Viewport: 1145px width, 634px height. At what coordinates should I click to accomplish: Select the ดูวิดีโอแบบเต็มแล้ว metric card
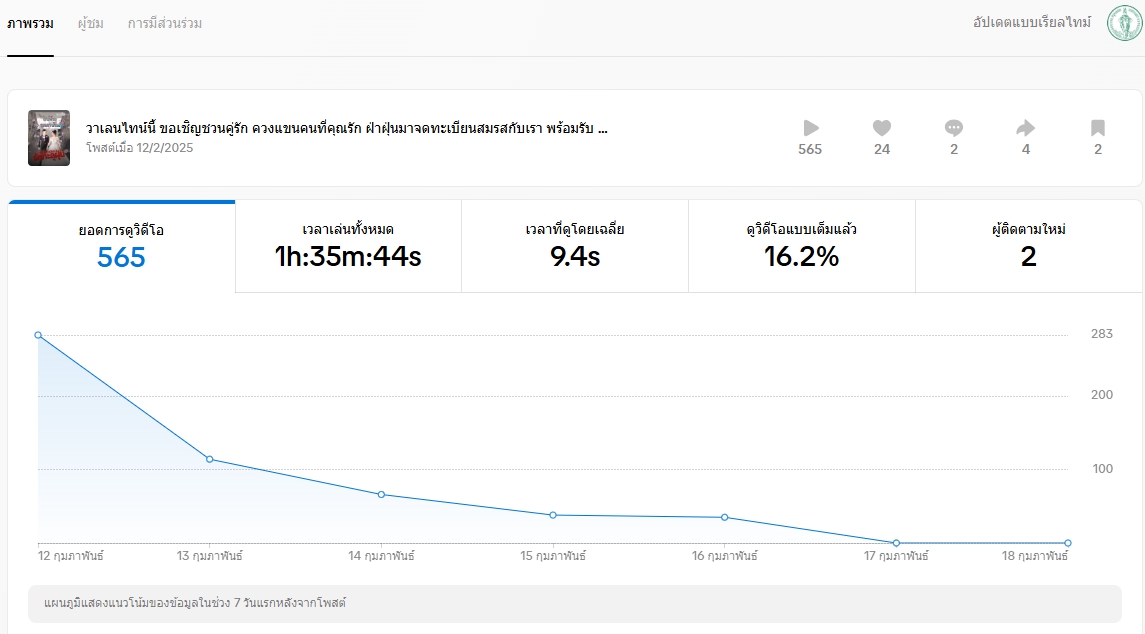pyautogui.click(x=801, y=246)
